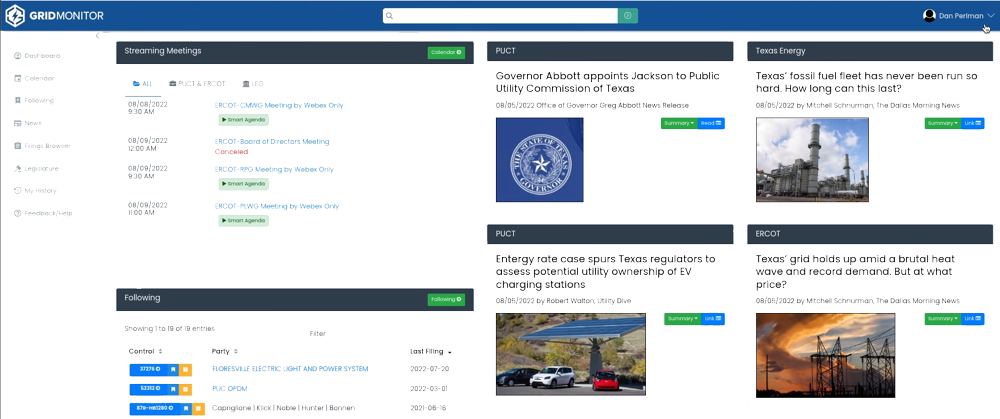Open Smart Agenda for ERCOT-PLWG meeting

(243, 221)
